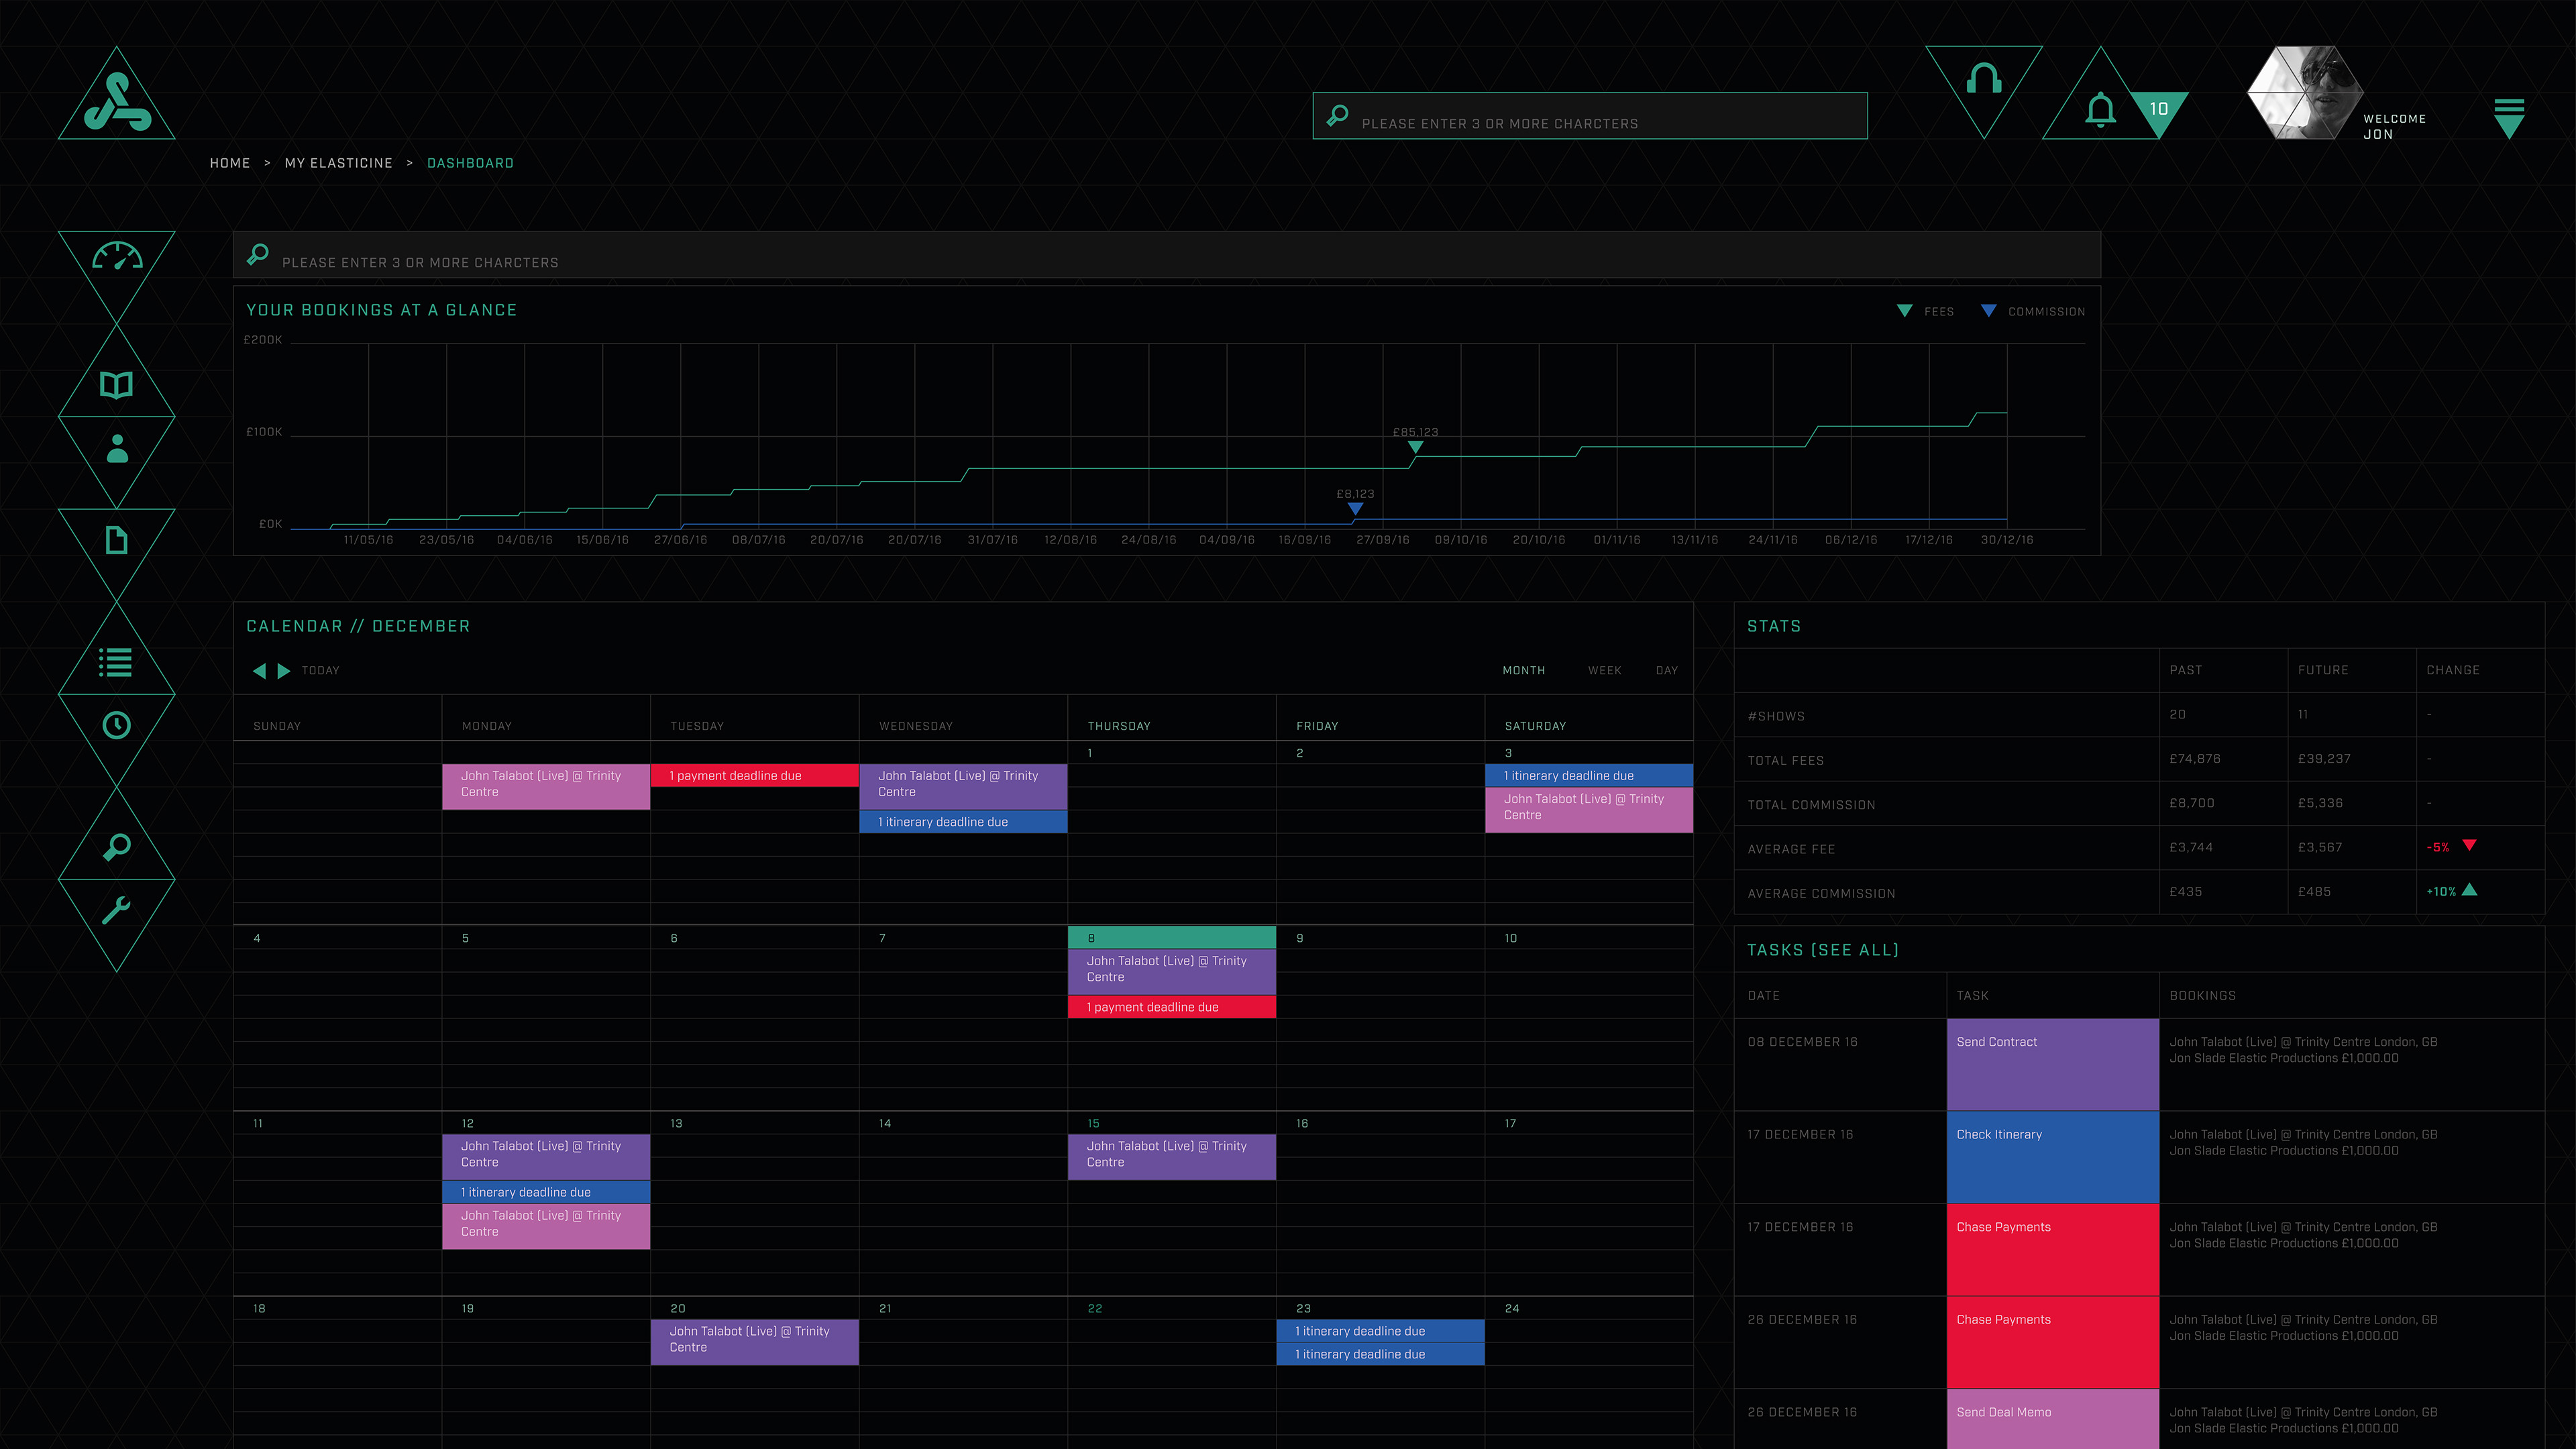Switch calendar to Day view

coord(1666,671)
